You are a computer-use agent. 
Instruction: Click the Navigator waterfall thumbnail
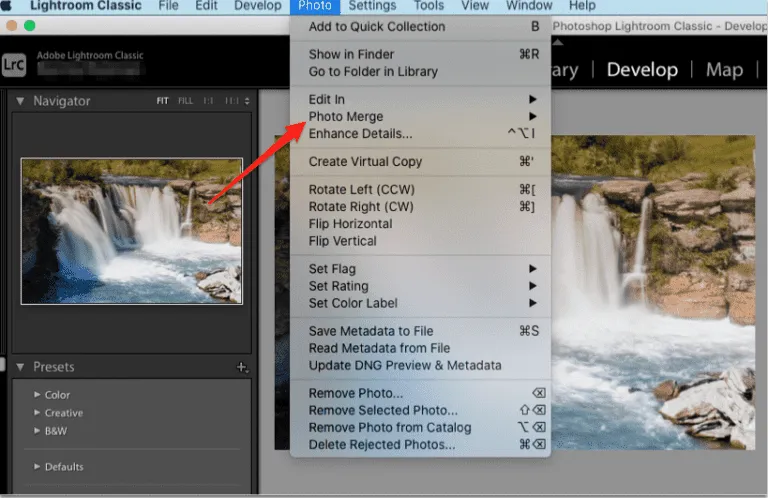point(132,231)
